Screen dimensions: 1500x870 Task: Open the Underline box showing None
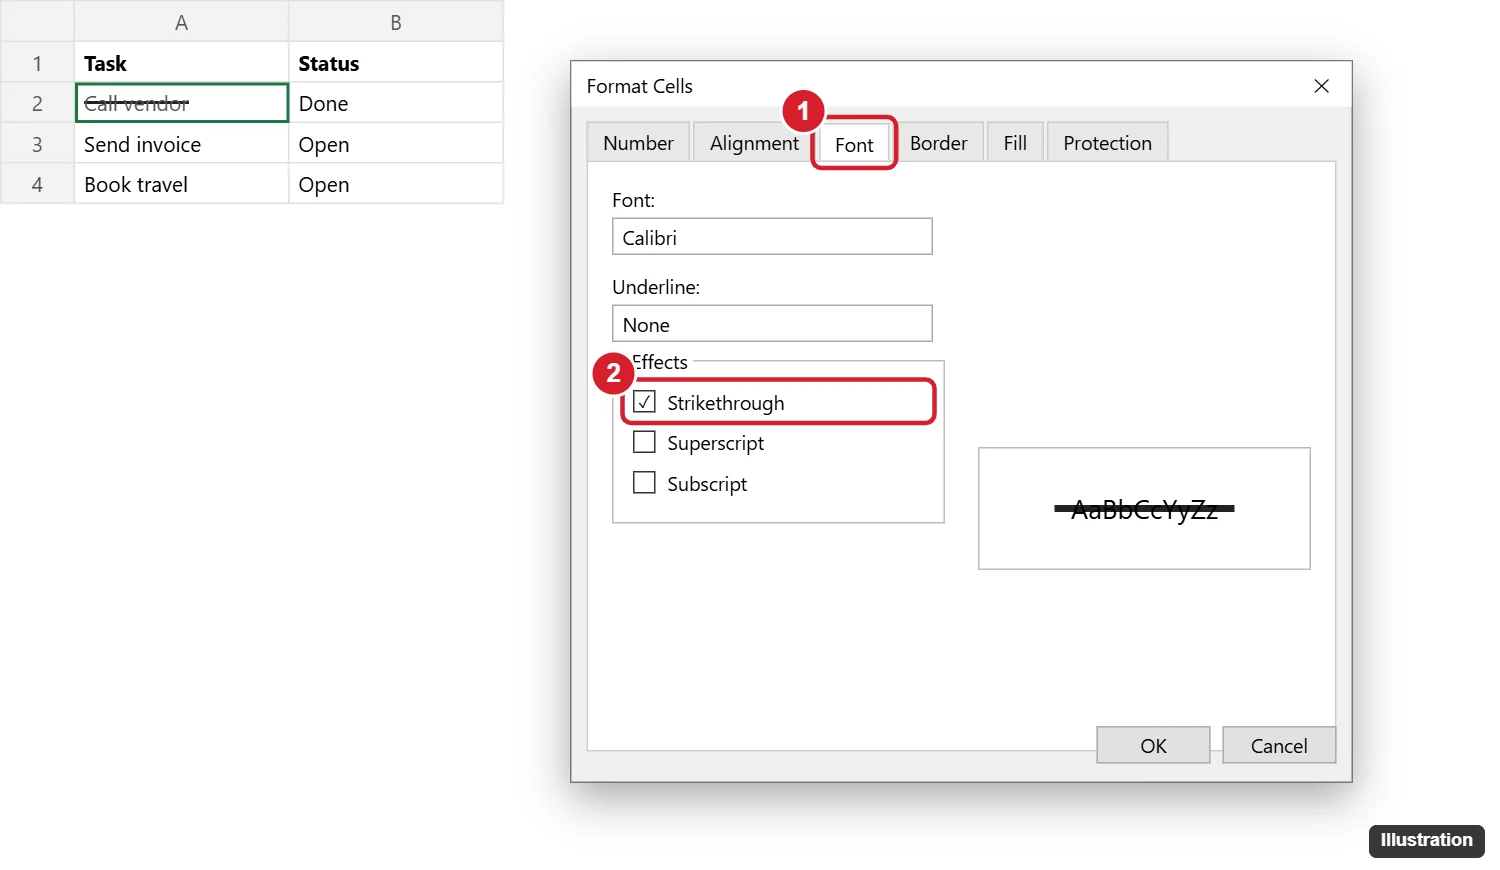[772, 324]
